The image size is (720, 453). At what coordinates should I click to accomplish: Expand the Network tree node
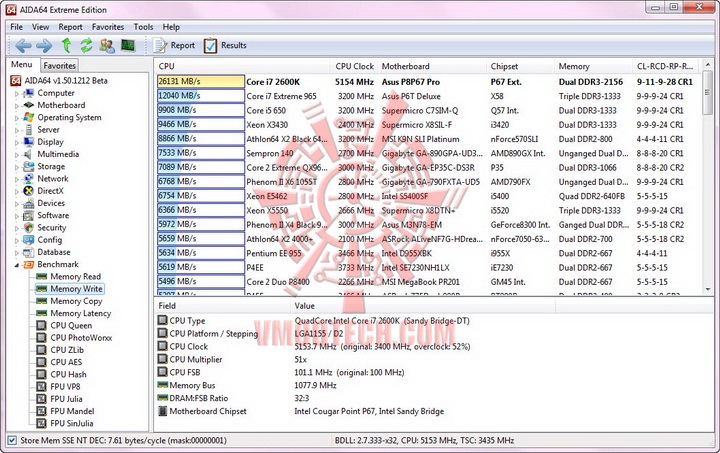point(17,179)
